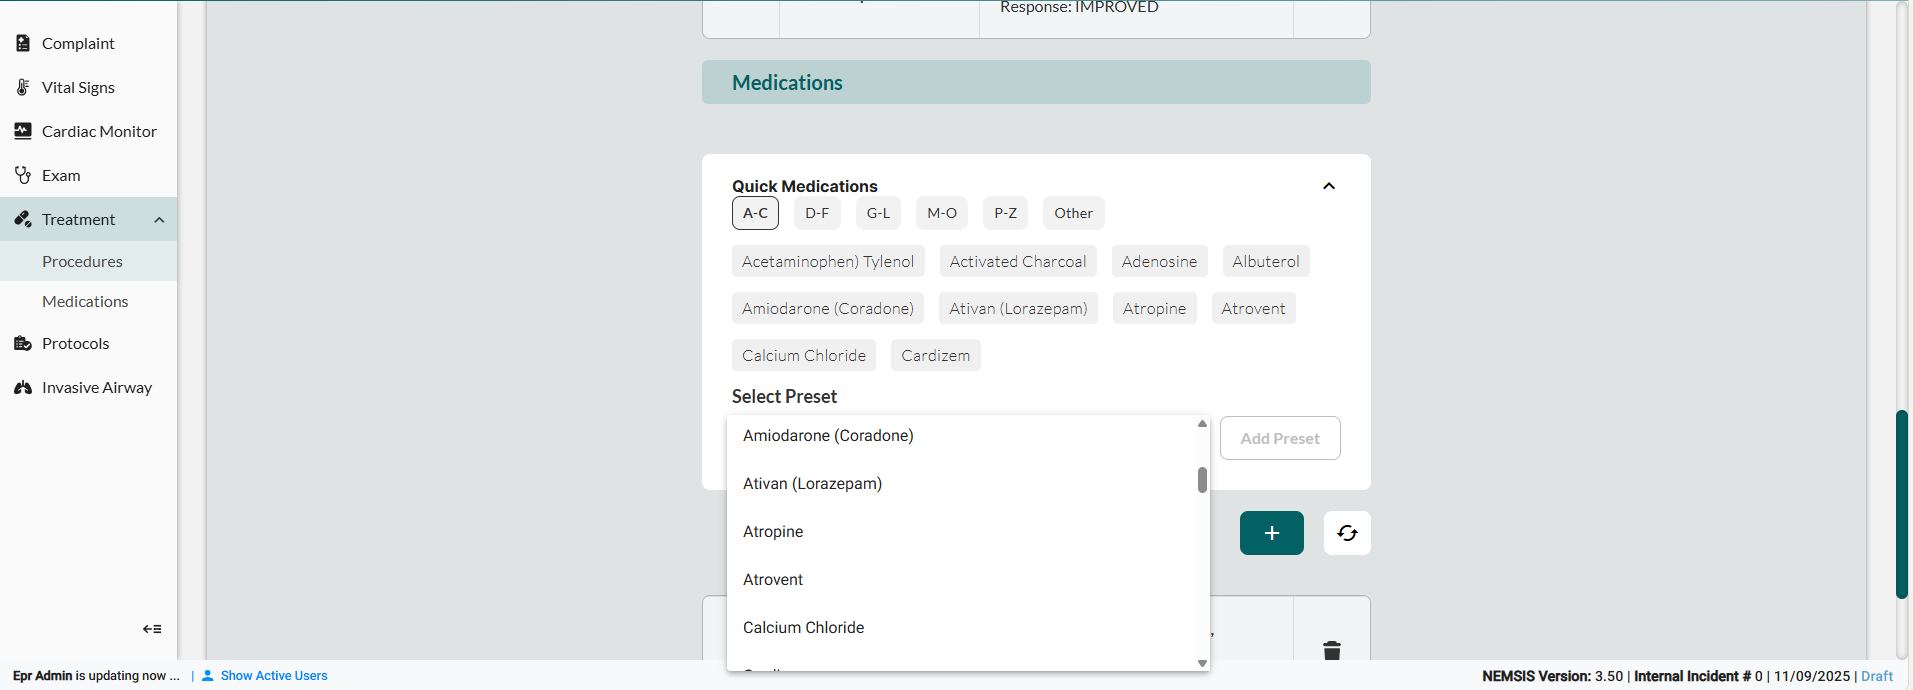Open the Show Active Users link

click(x=273, y=676)
